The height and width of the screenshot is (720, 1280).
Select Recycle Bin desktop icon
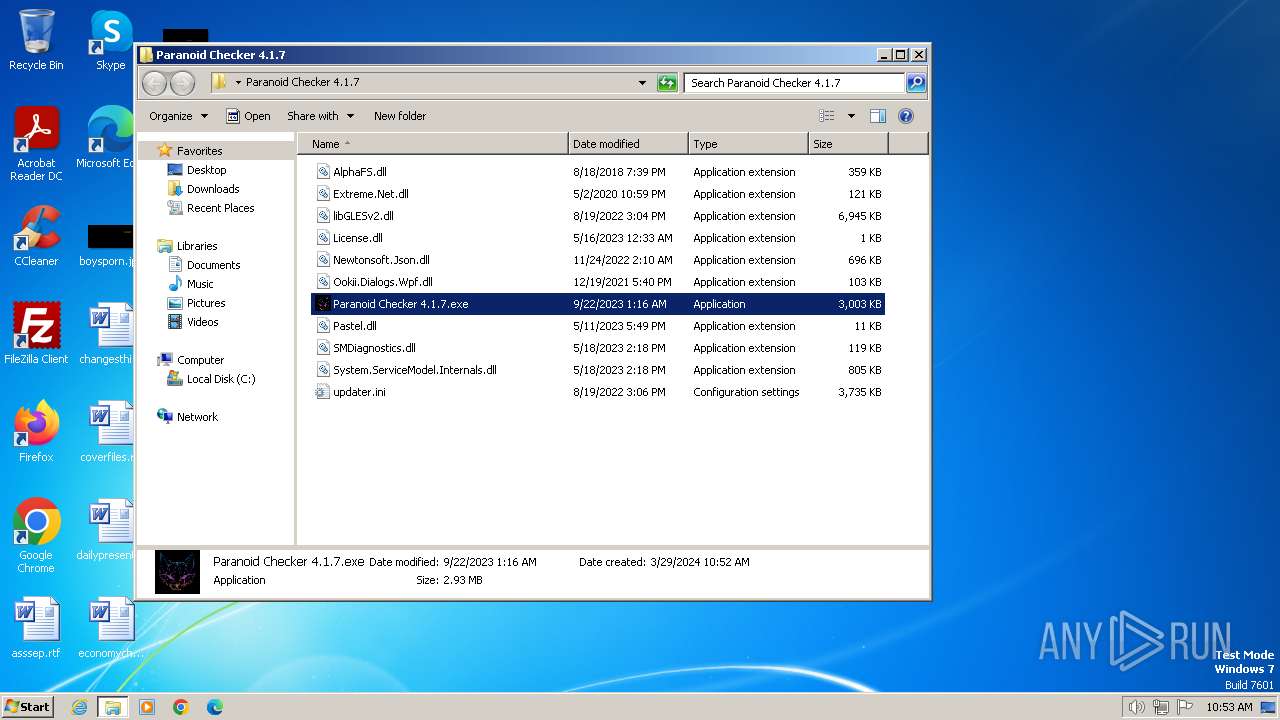36,40
